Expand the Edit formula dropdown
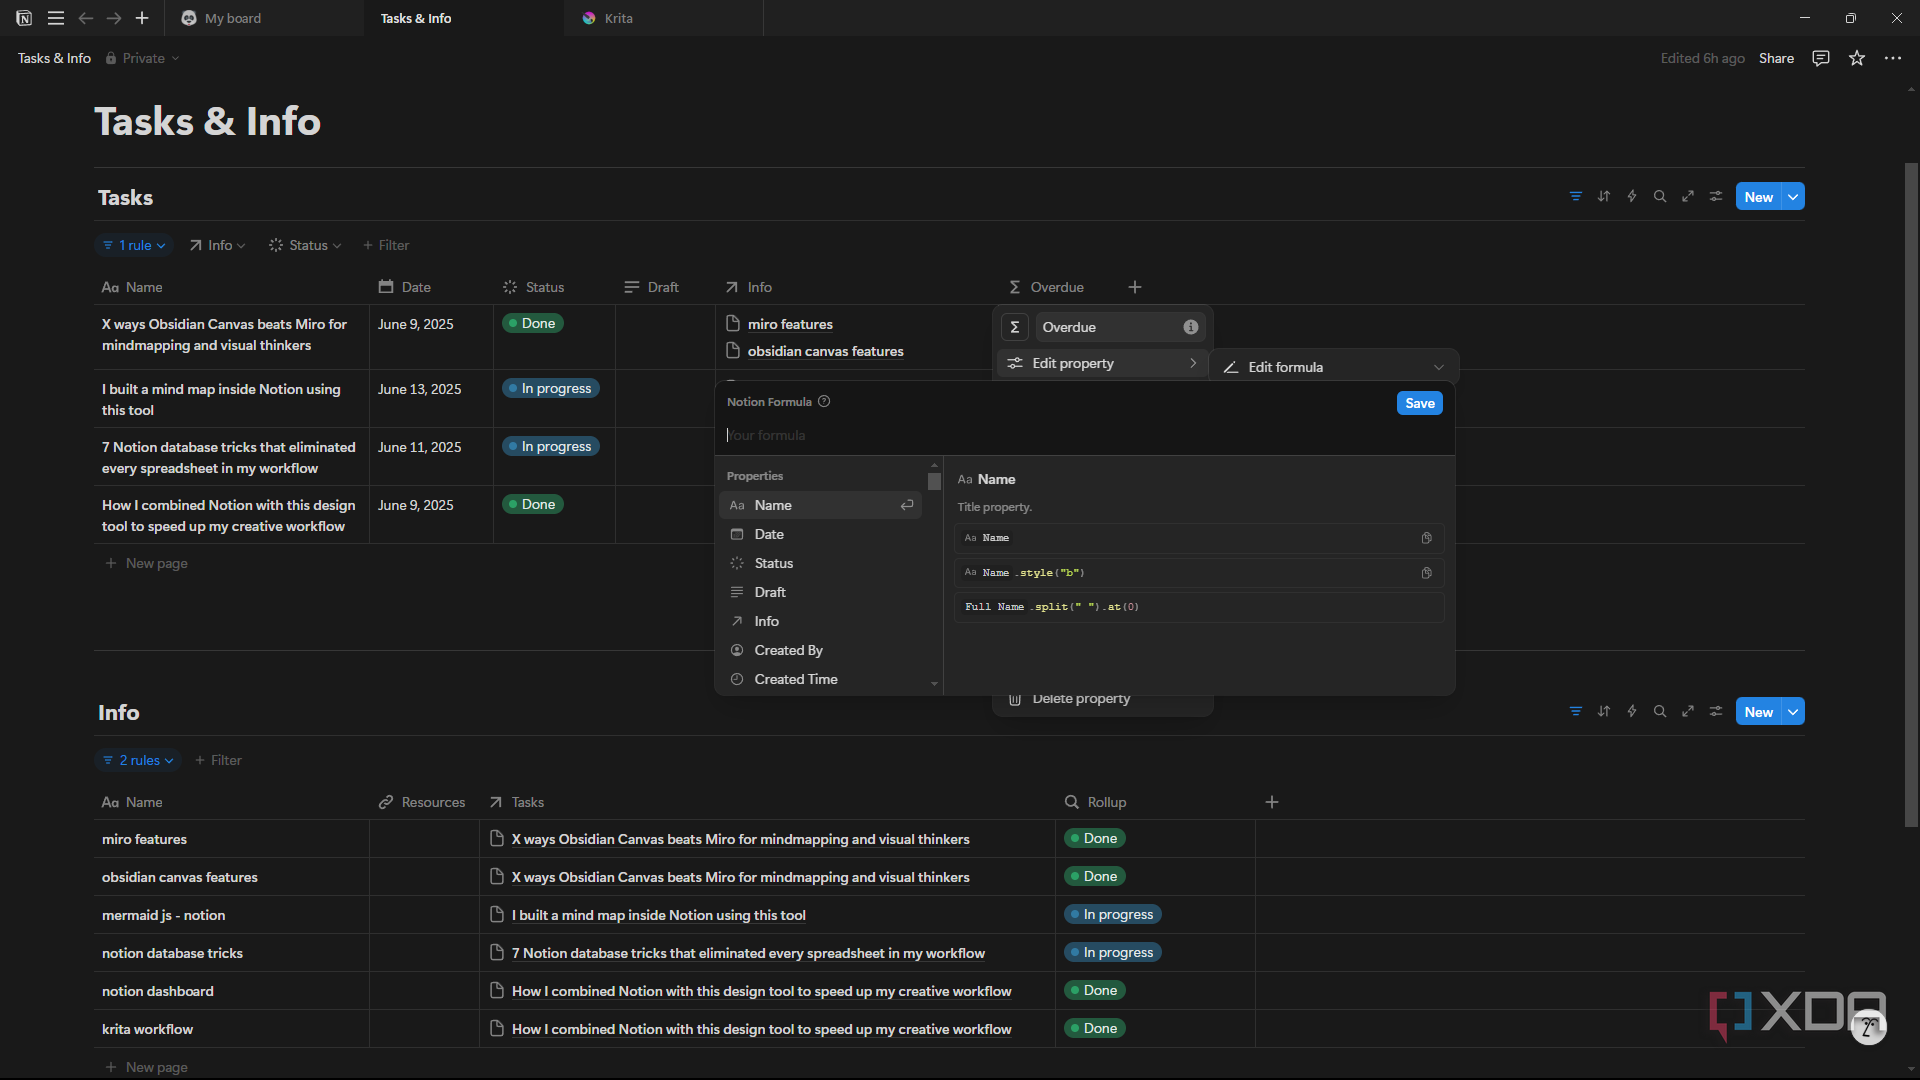The width and height of the screenshot is (1920, 1080). [x=1334, y=367]
